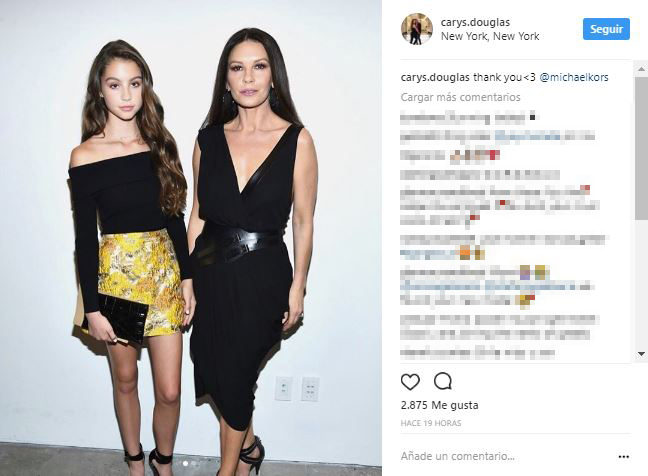648x476 pixels.
Task: Click the comment speech bubble icon
Action: click(x=443, y=381)
